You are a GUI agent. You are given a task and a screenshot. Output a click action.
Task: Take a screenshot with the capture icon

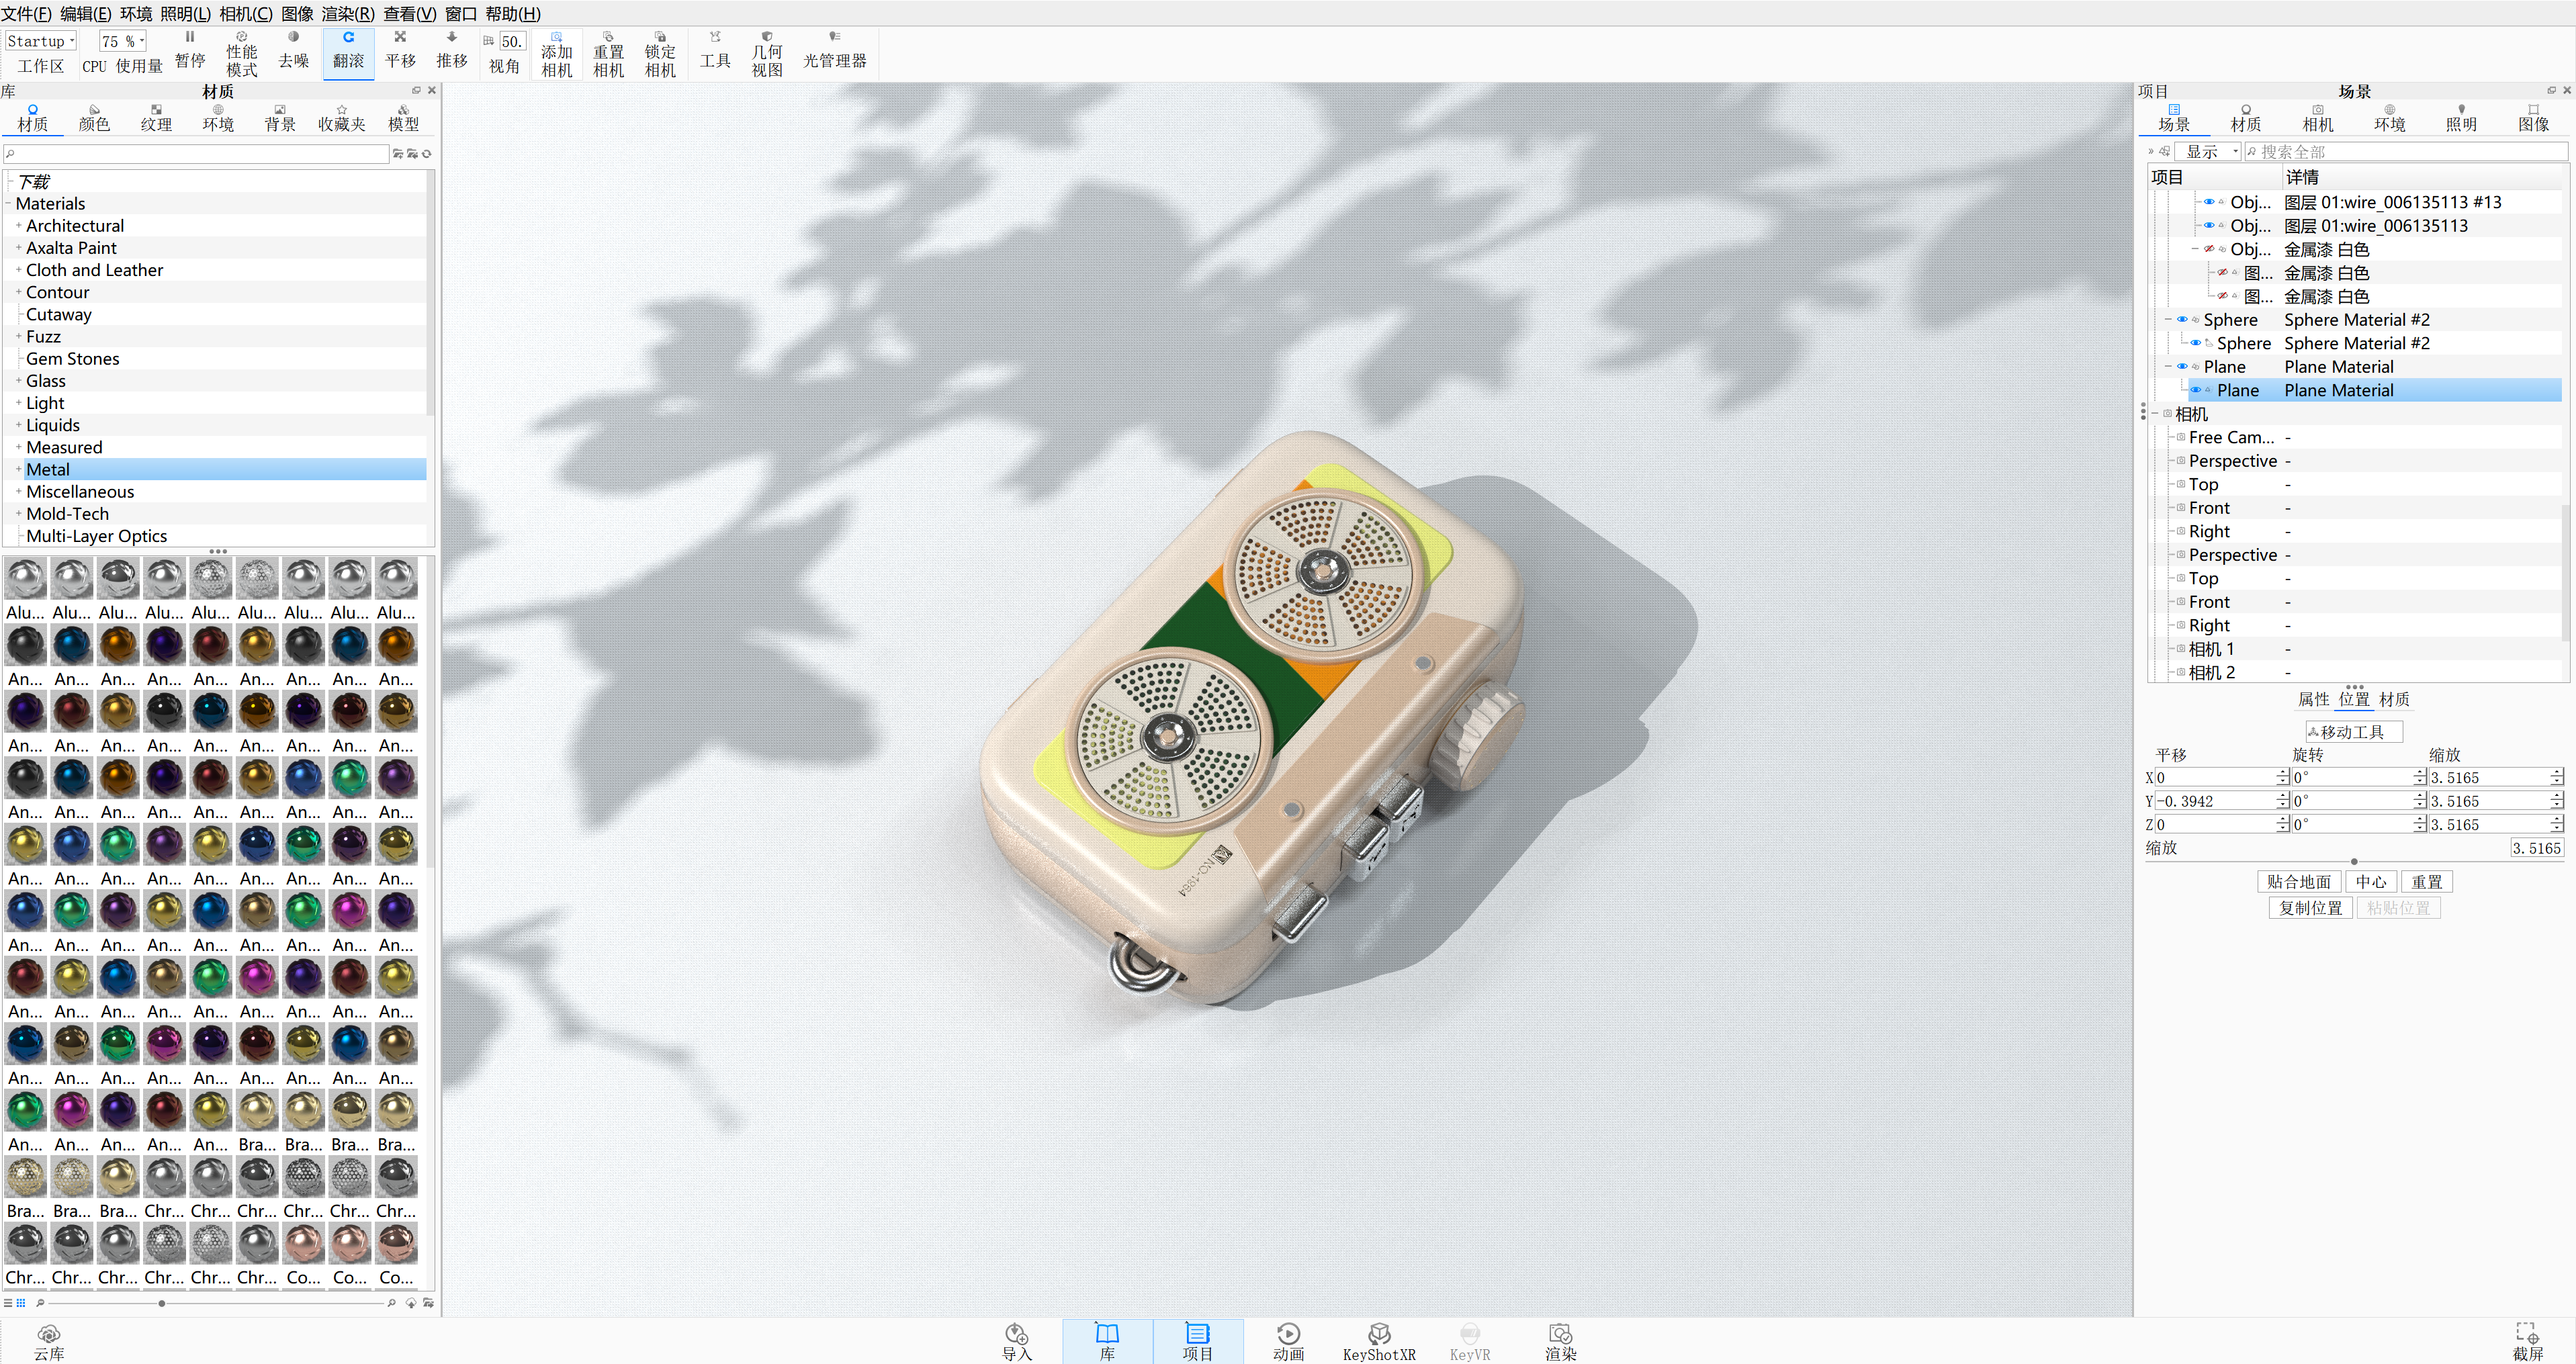point(2527,1340)
